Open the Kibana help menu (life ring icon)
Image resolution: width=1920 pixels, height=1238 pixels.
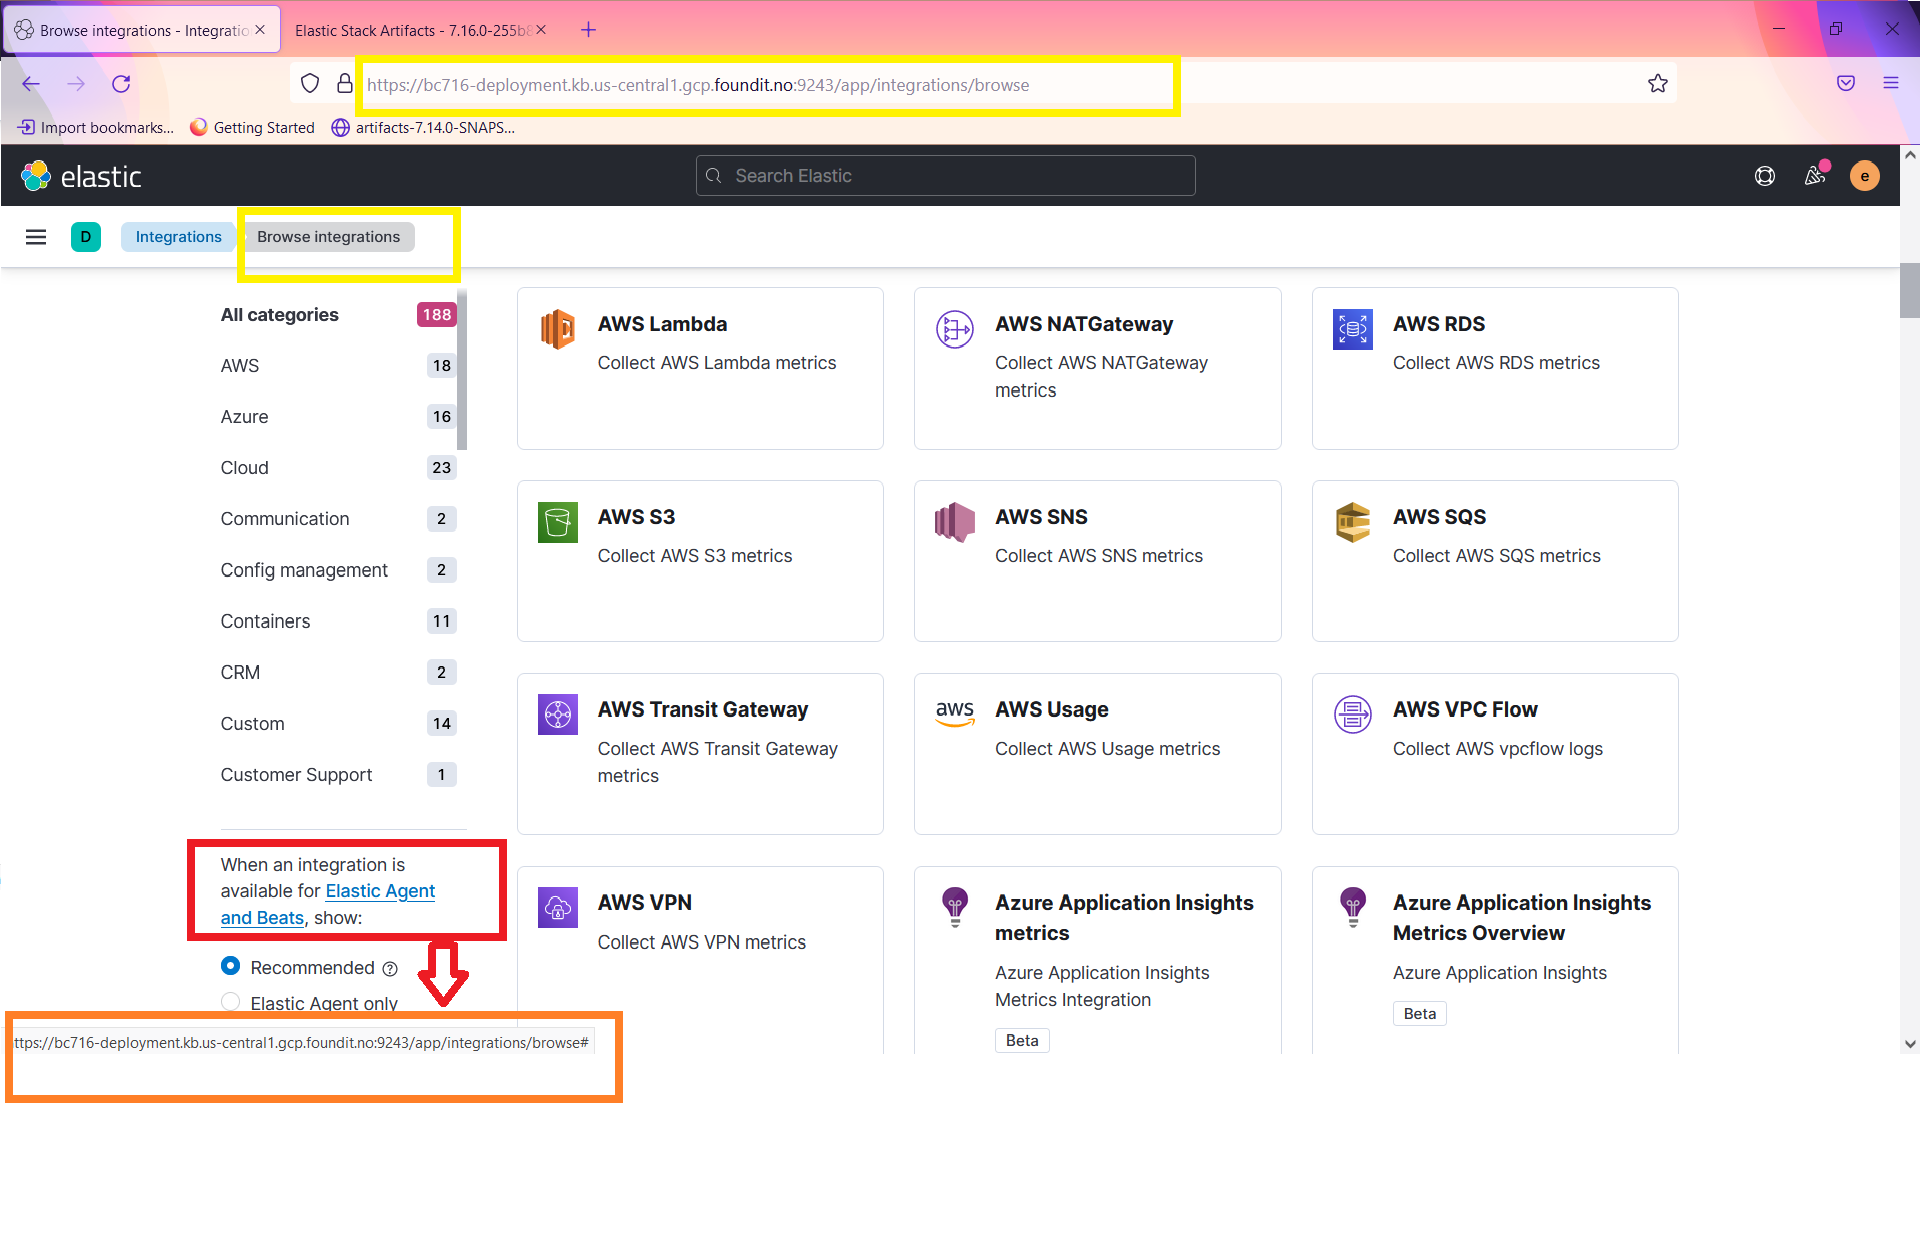click(1764, 175)
